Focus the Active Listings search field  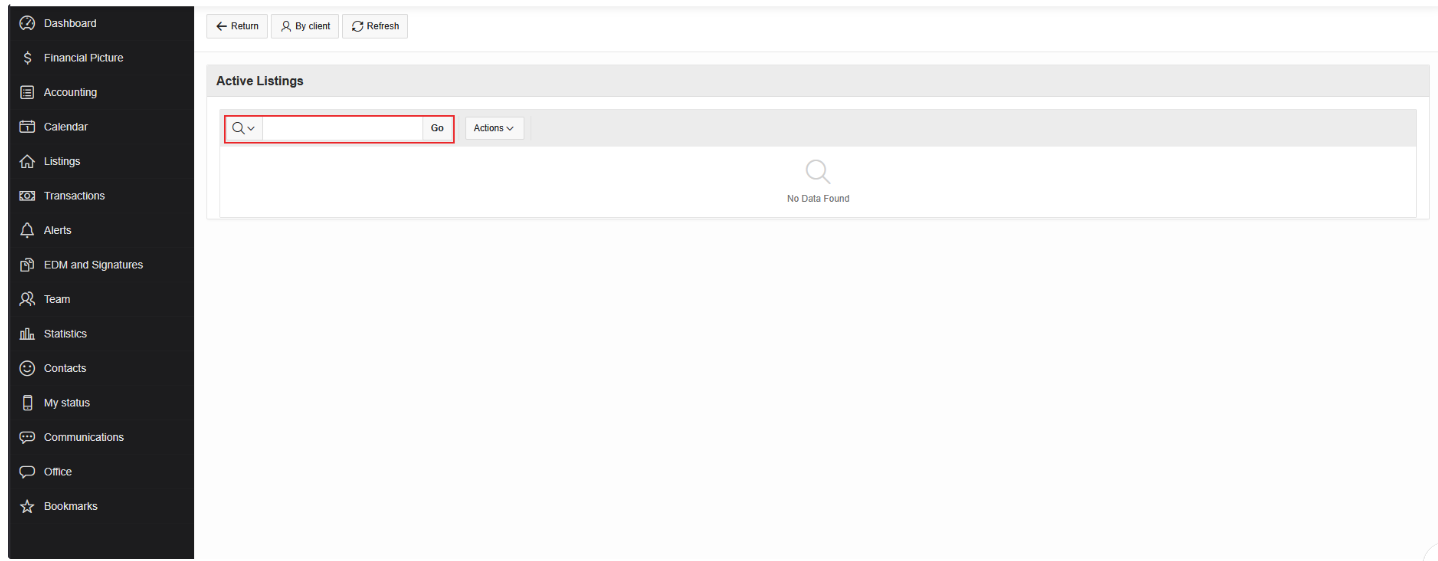[342, 128]
